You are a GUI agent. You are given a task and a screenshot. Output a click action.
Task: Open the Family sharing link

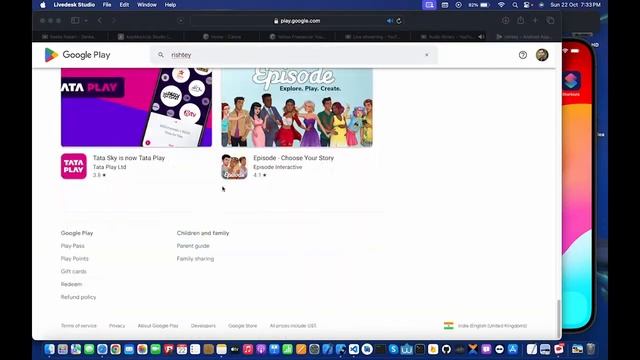195,258
